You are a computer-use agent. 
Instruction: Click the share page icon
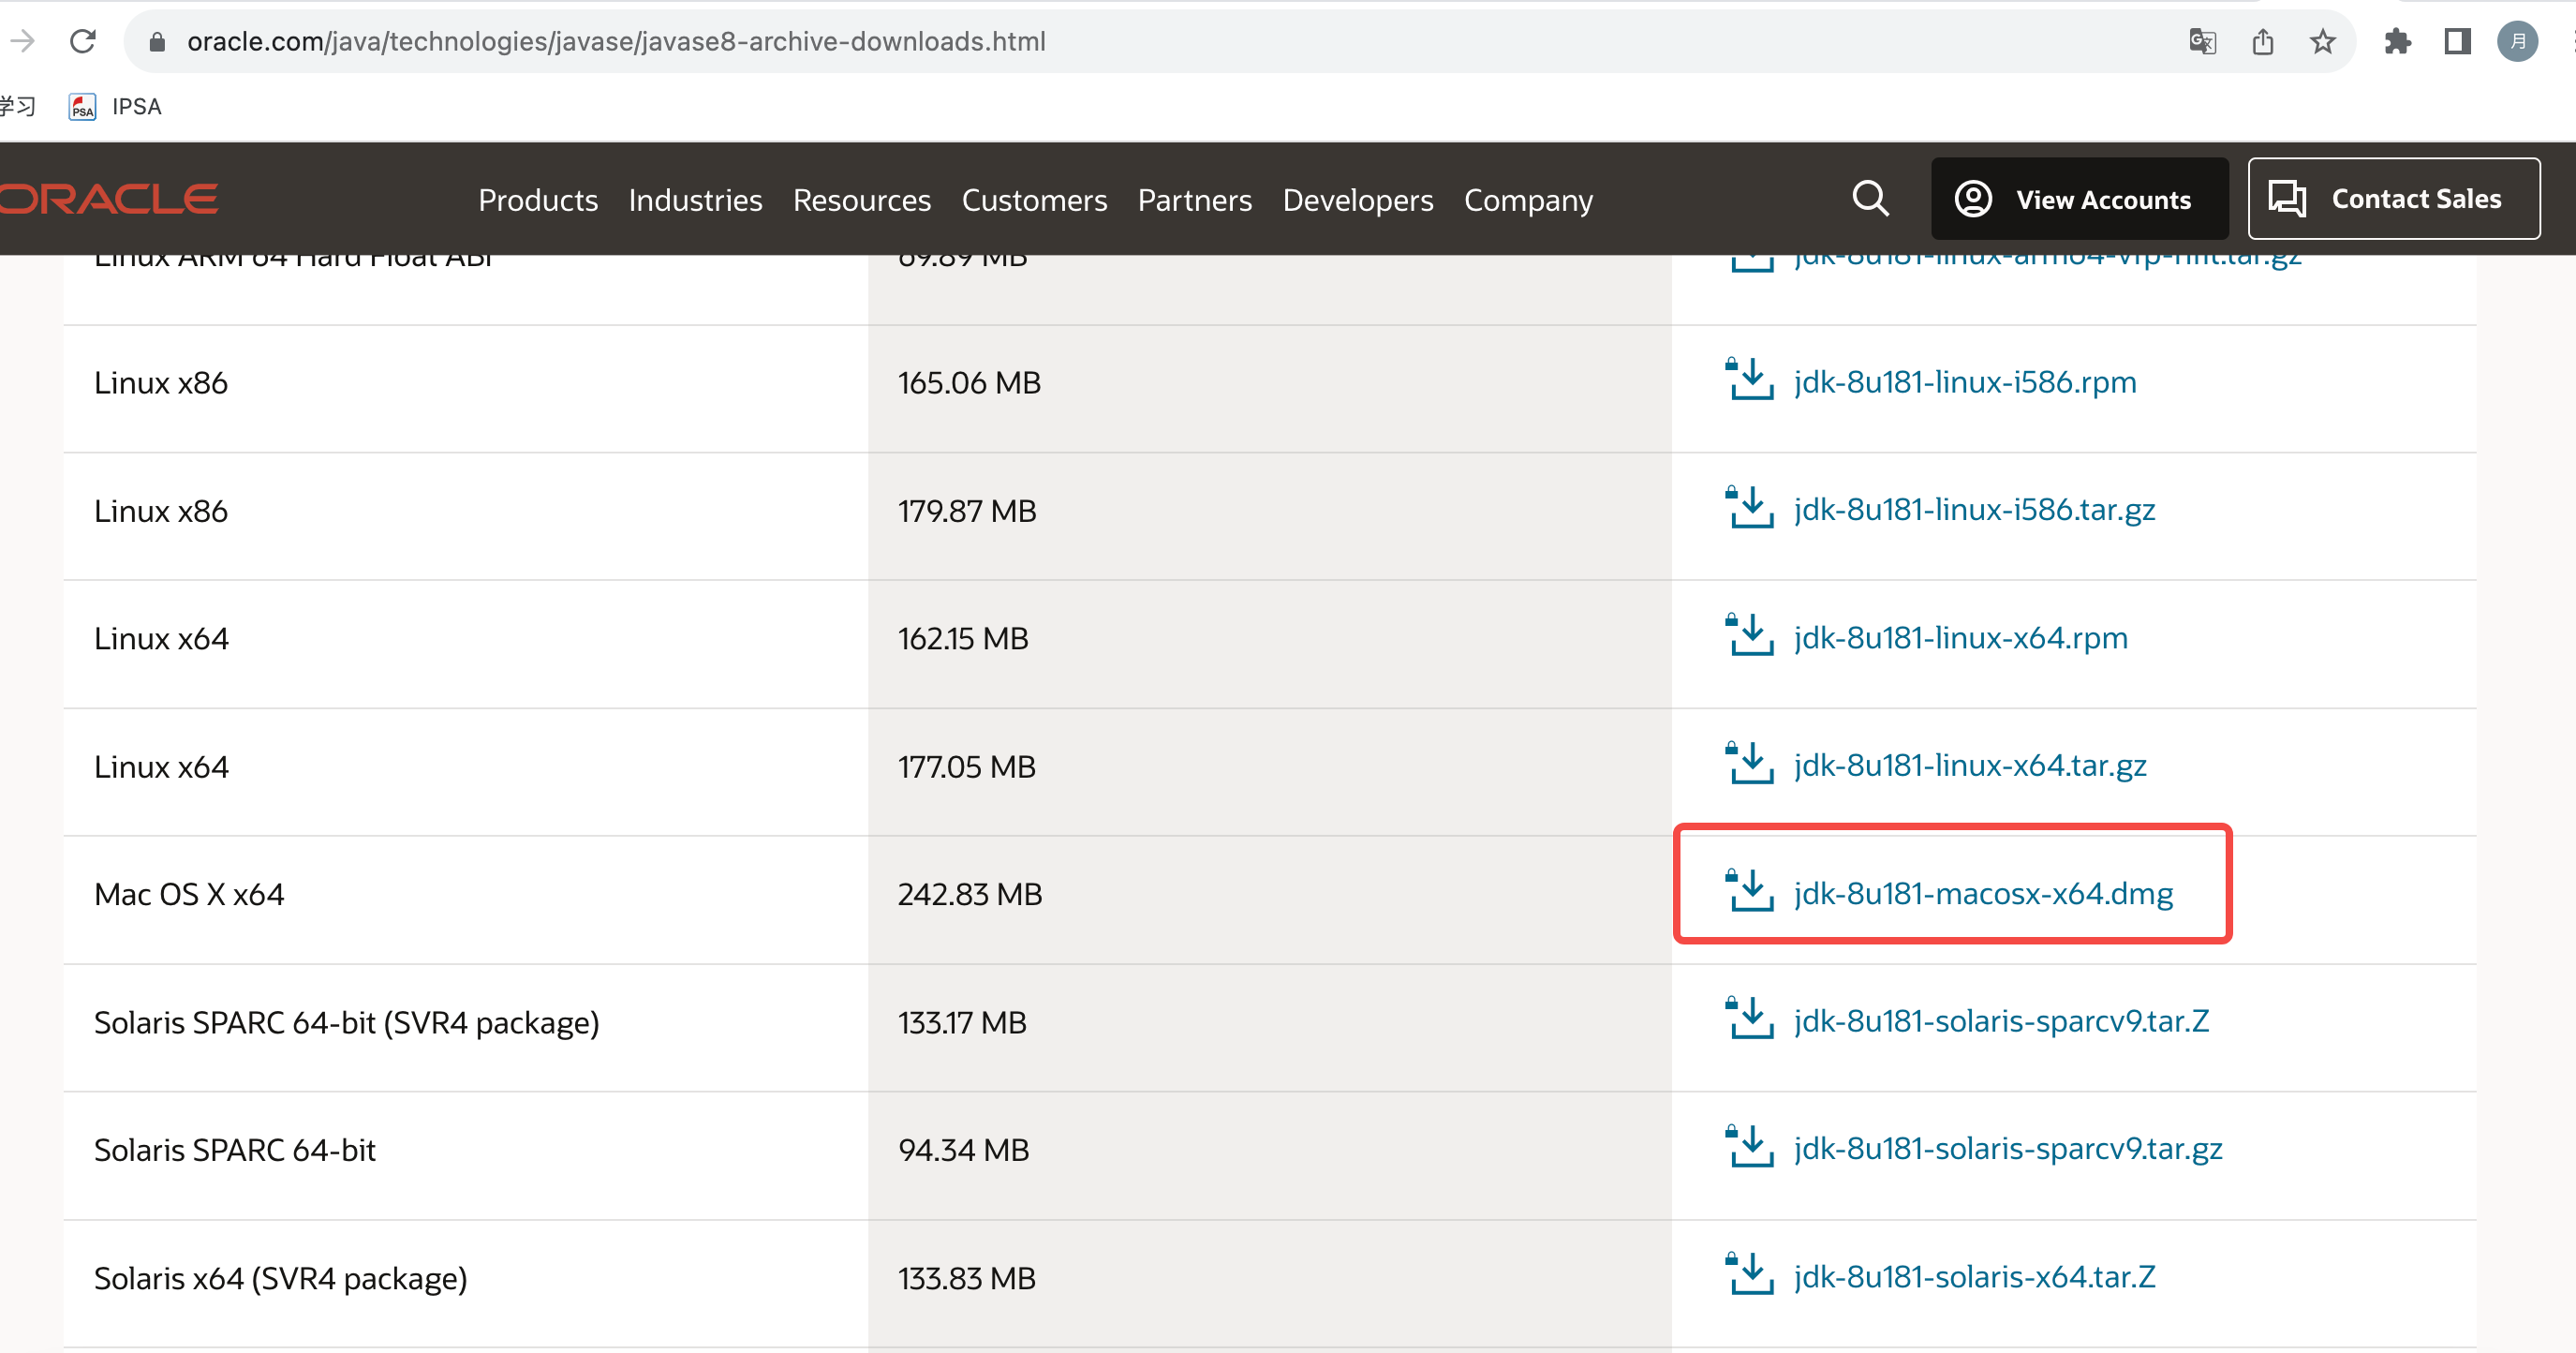pyautogui.click(x=2263, y=41)
